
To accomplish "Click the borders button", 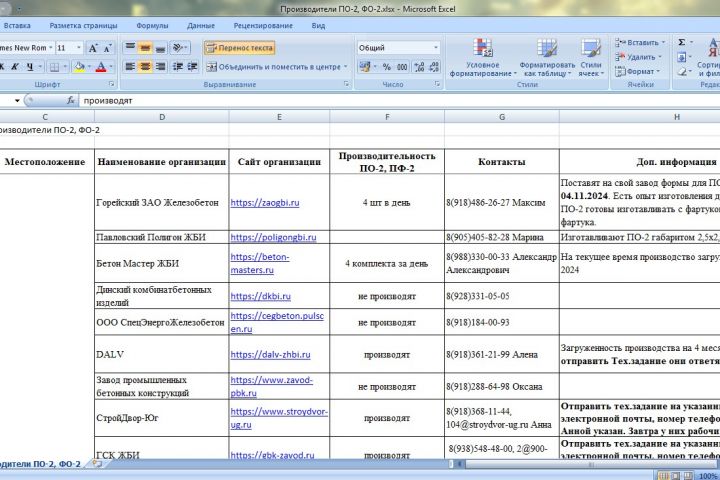I will pos(54,67).
